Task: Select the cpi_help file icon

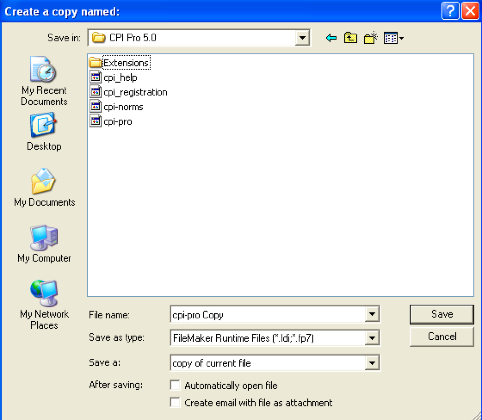Action: 95,77
